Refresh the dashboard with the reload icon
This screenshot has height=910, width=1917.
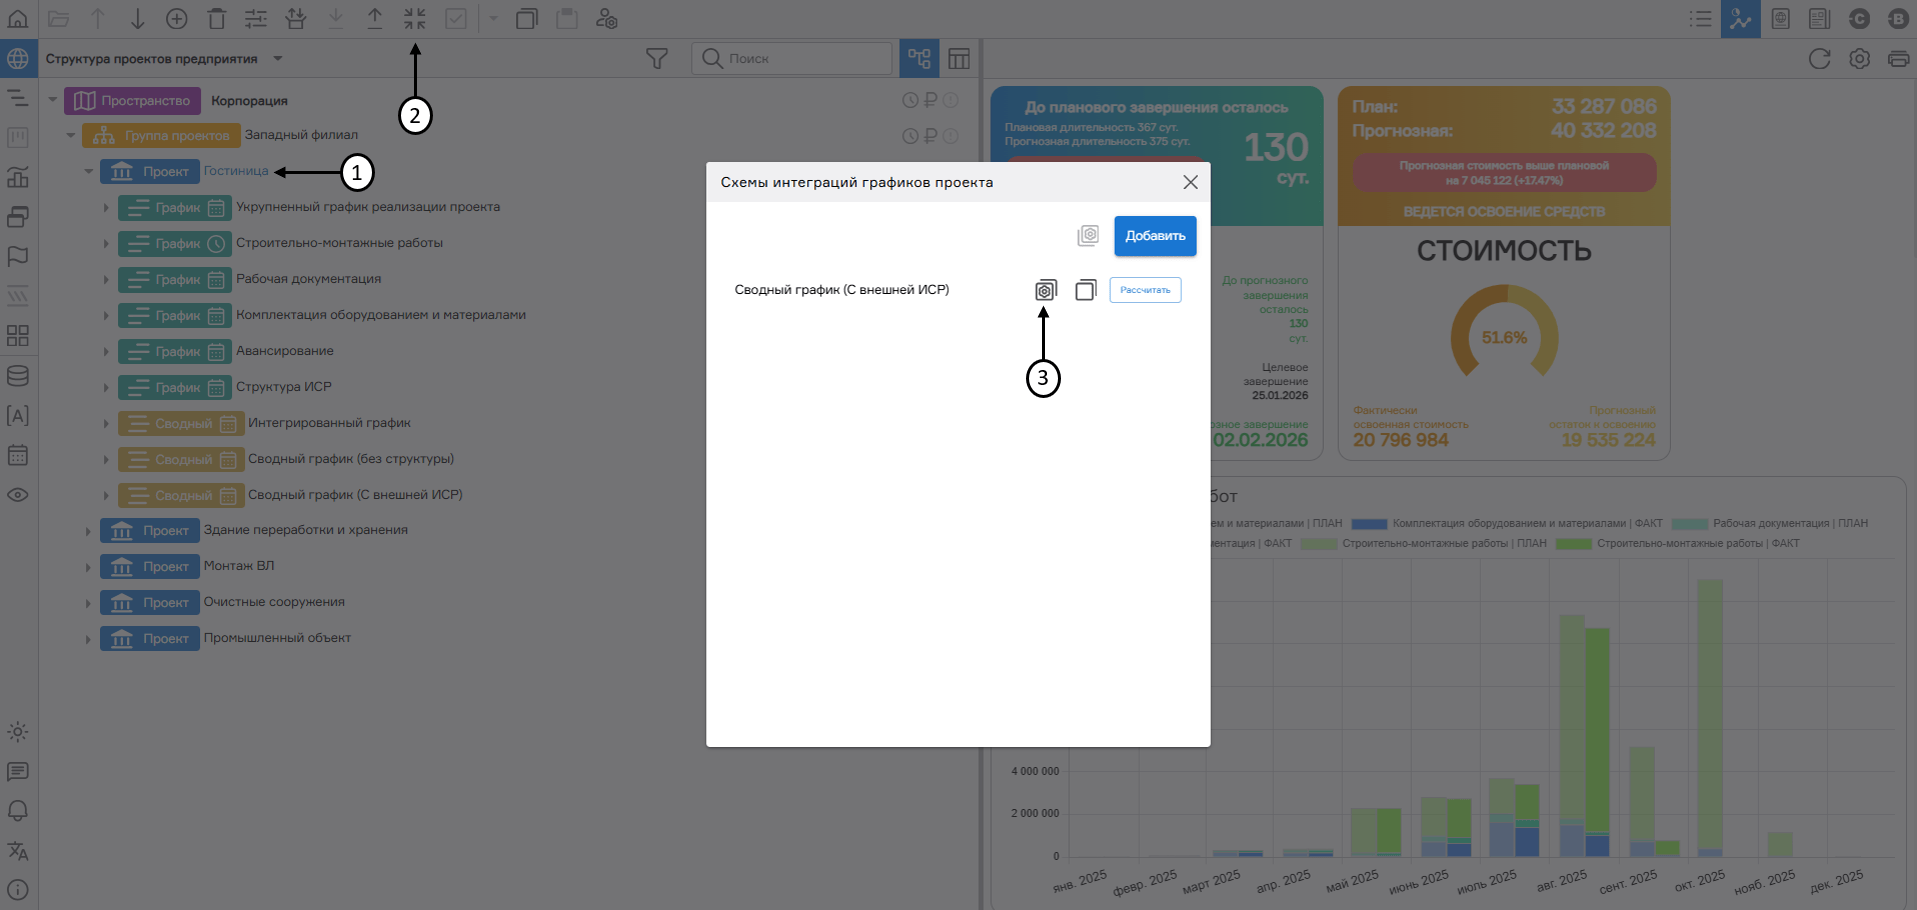pyautogui.click(x=1819, y=59)
